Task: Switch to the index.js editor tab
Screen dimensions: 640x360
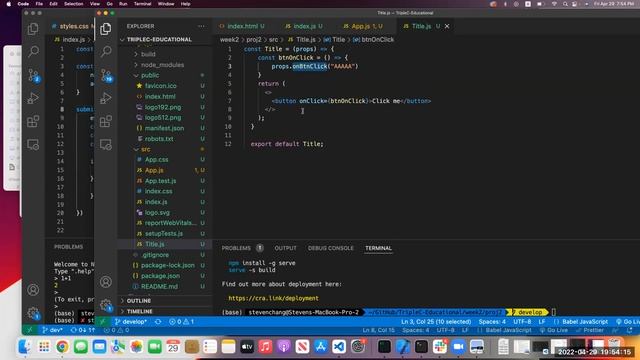Action: [x=304, y=26]
